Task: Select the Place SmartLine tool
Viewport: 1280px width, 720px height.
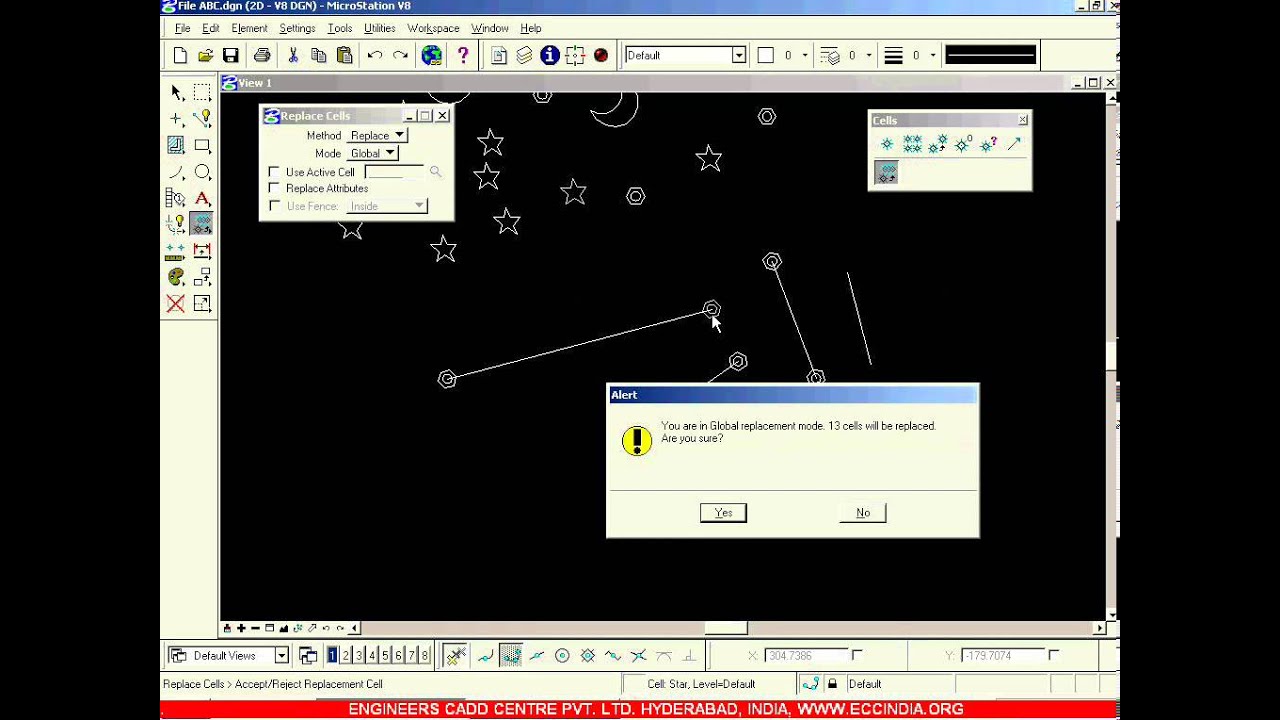Action: click(202, 119)
